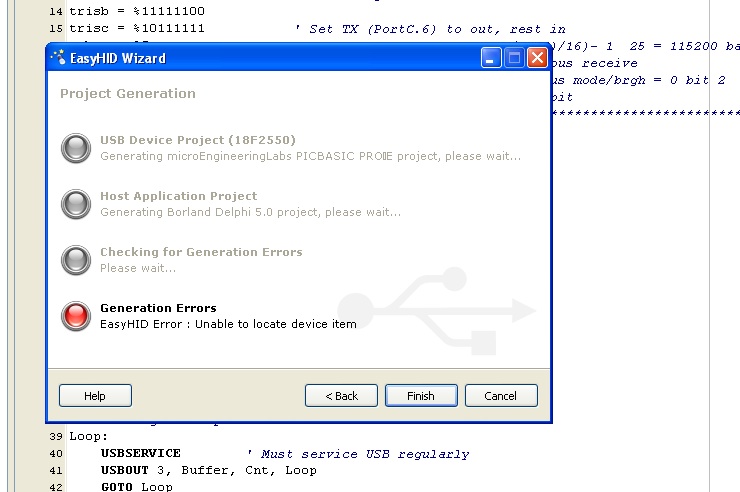Click 'USBSERVICE' keyword on line 40

click(x=141, y=453)
